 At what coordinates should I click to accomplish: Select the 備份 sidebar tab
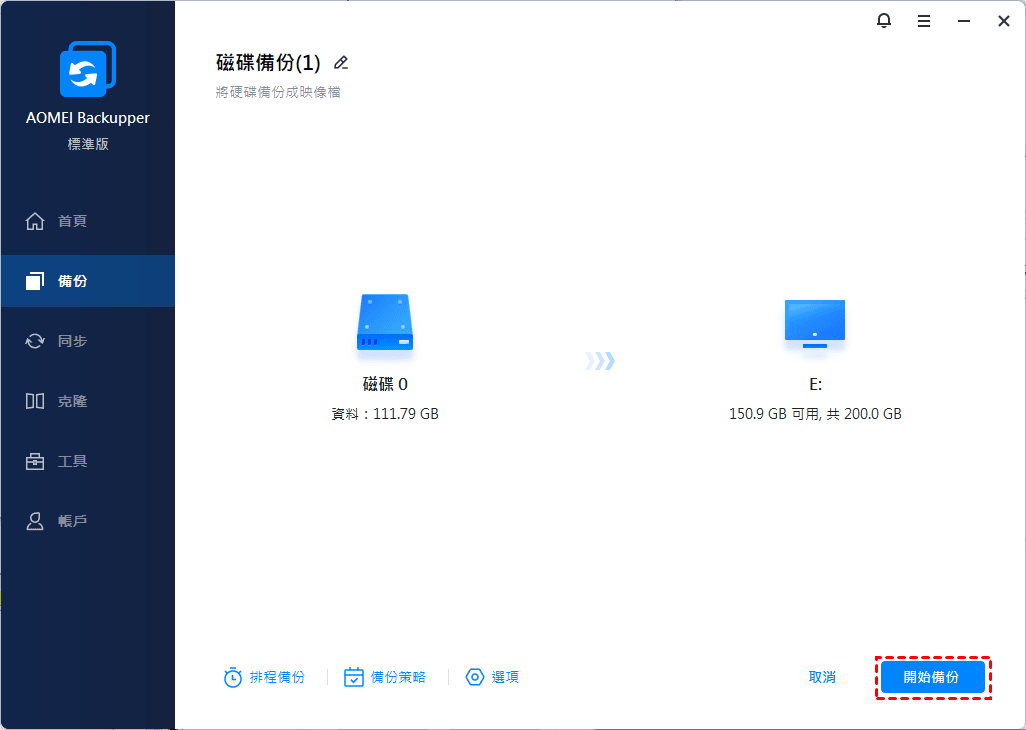pos(88,281)
